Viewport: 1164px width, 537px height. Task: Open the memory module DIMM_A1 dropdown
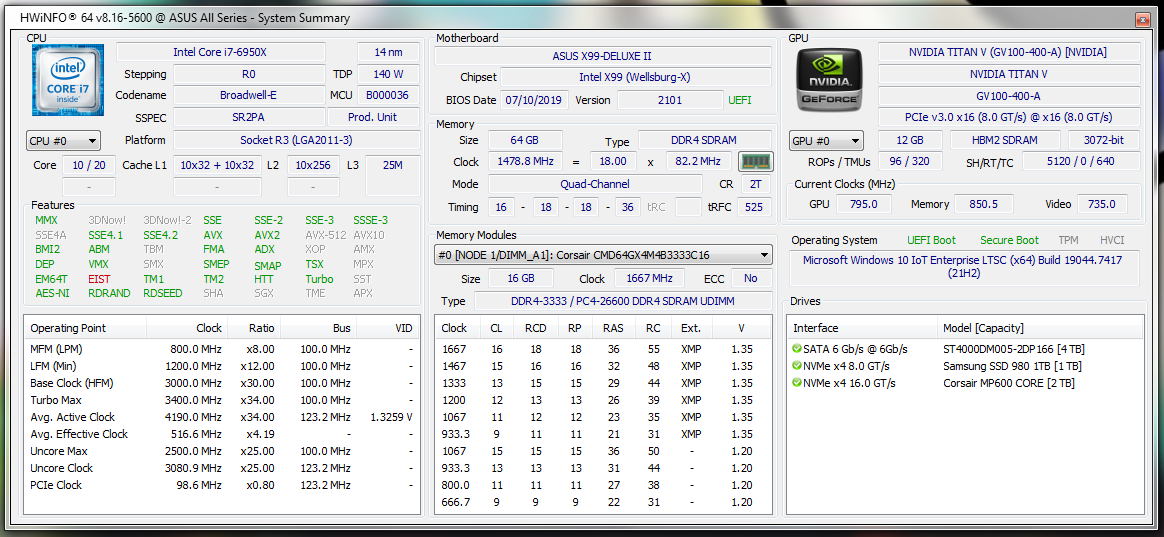[x=603, y=256]
